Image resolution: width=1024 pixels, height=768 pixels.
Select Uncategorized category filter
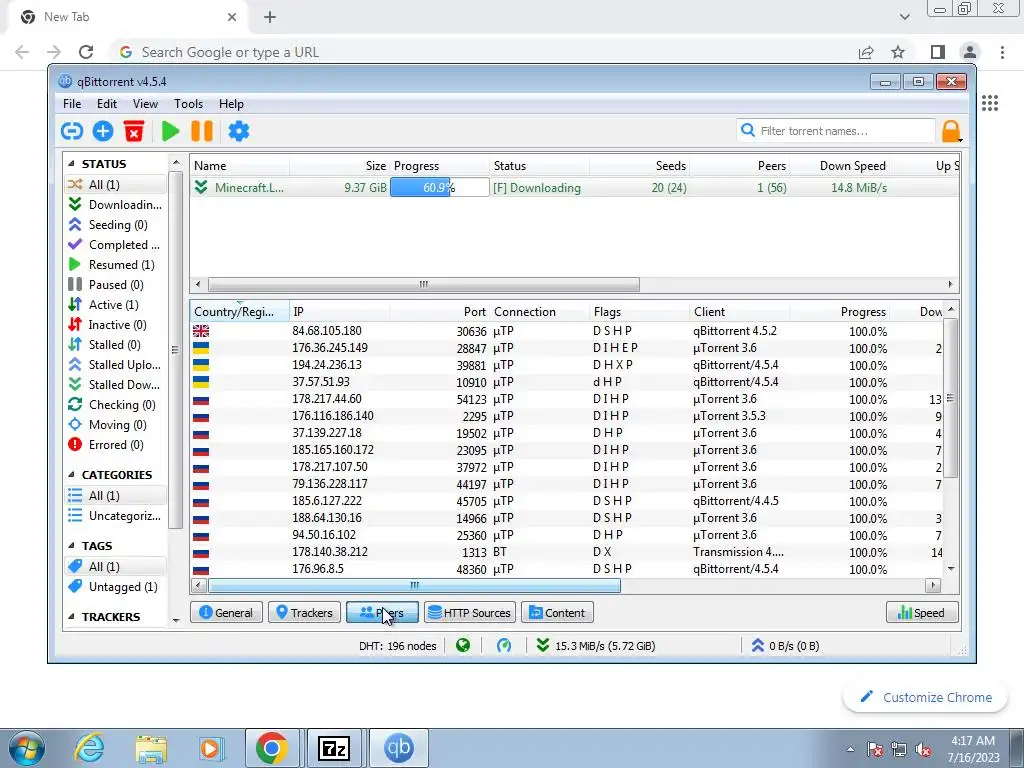click(x=116, y=516)
